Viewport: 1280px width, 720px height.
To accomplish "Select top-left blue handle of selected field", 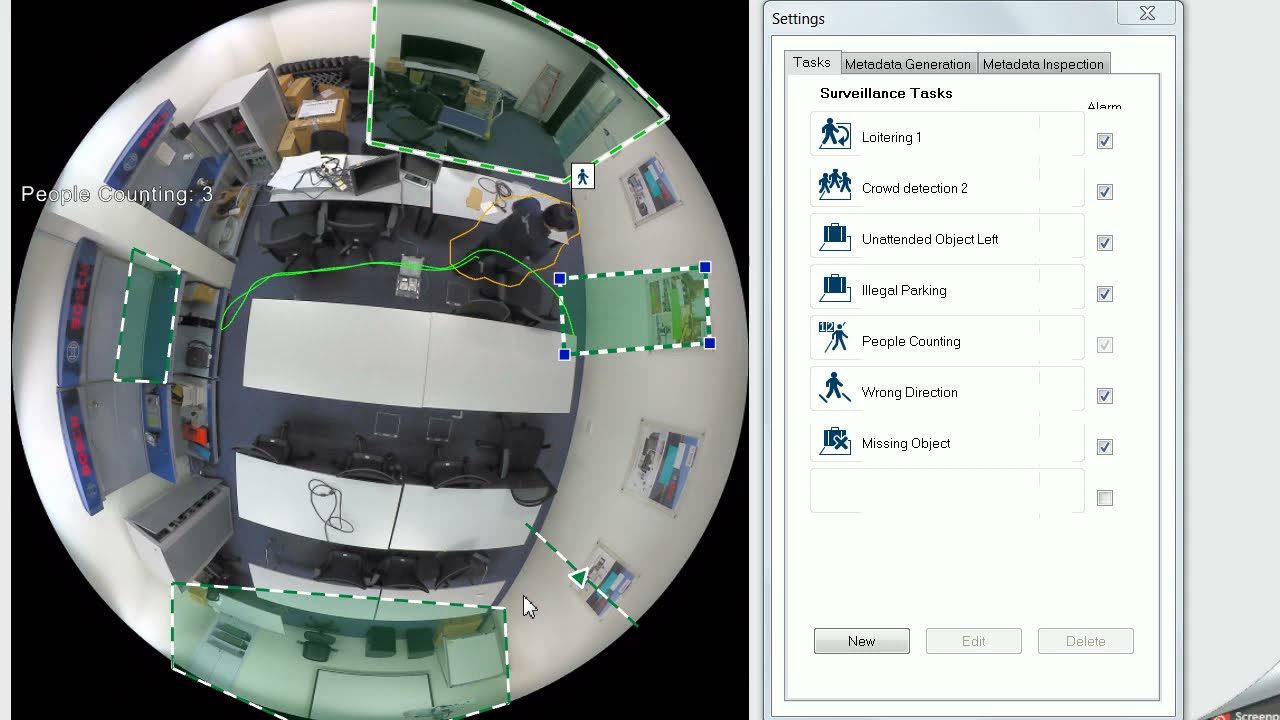I will point(560,279).
